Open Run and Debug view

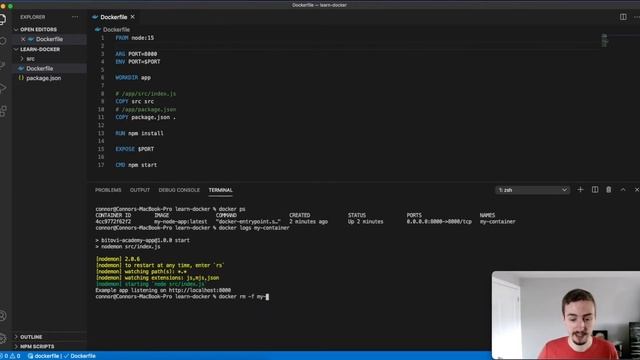click(3, 88)
